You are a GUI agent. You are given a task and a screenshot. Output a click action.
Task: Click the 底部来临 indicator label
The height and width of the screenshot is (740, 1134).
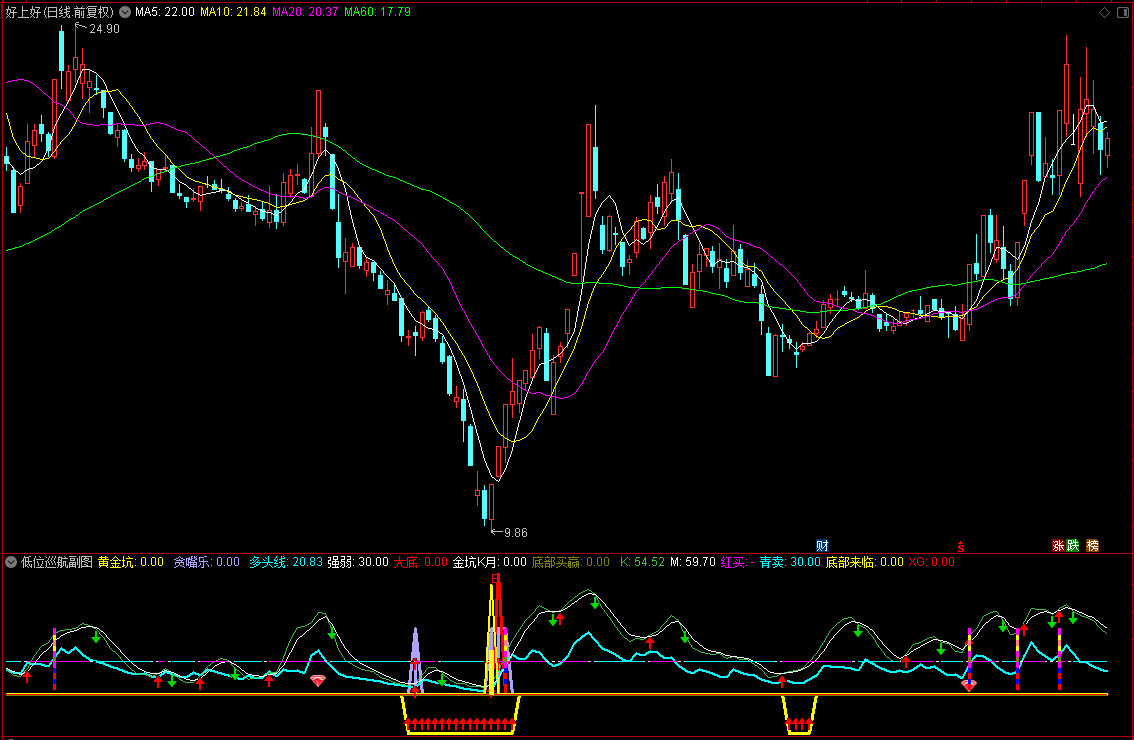click(865, 562)
